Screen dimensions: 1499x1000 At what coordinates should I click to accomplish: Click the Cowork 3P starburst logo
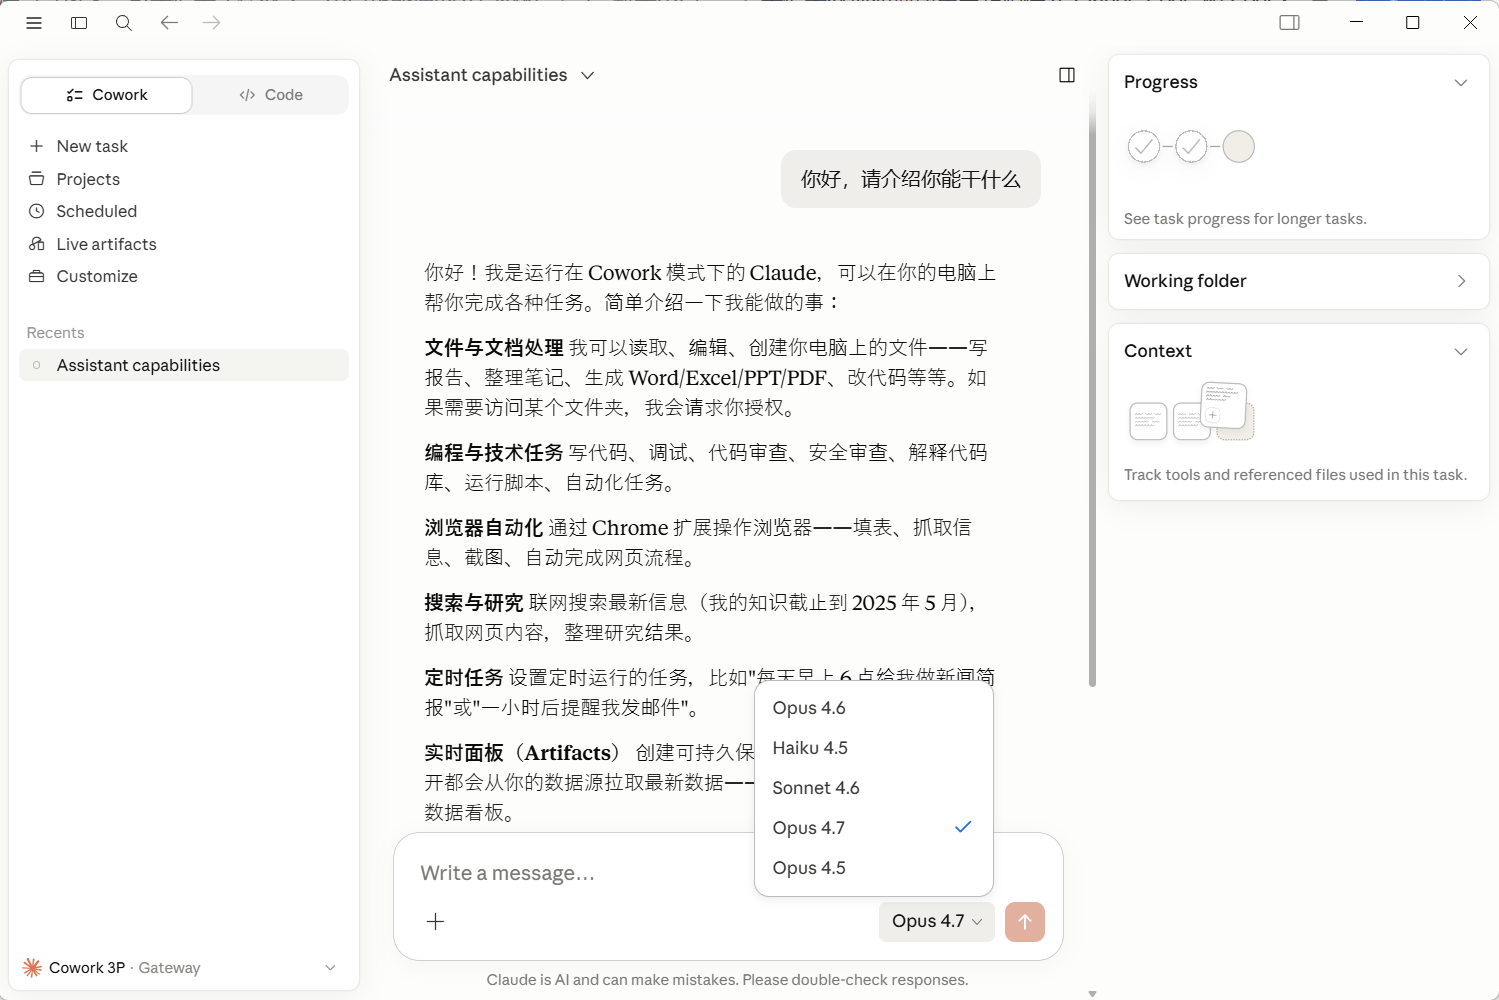pos(32,967)
